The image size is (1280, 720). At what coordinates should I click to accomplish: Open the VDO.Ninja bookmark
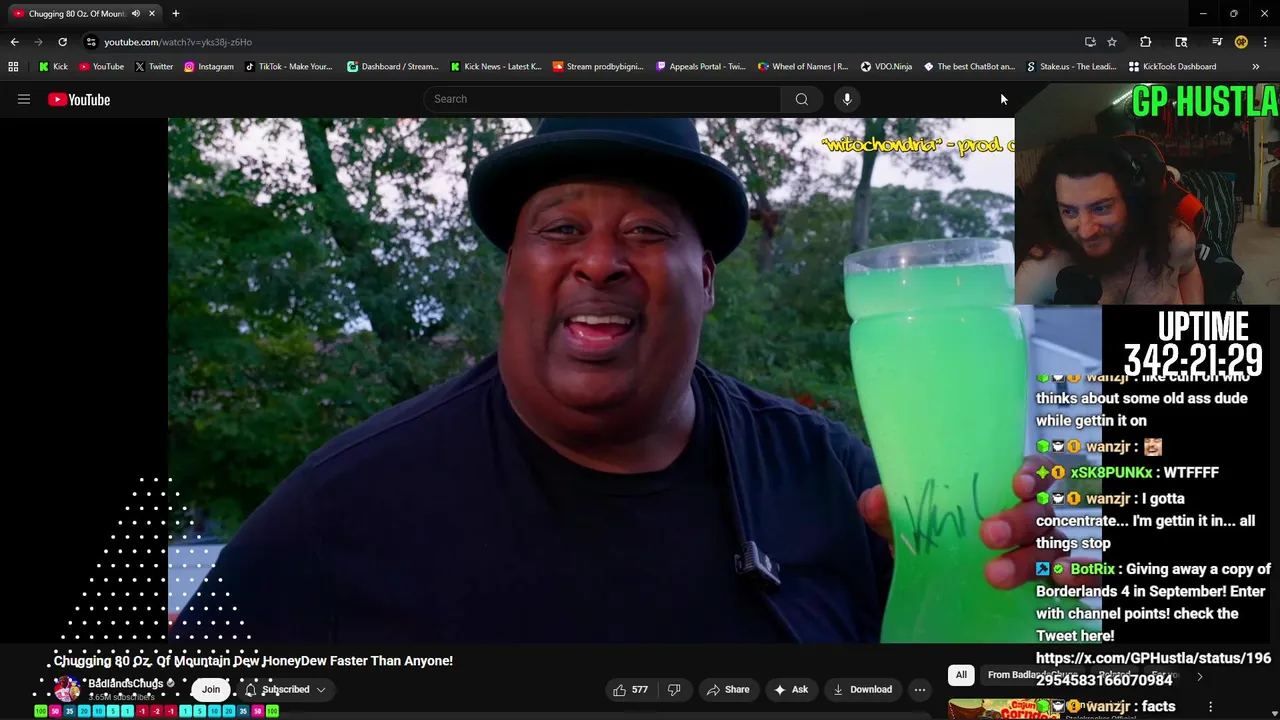point(886,67)
